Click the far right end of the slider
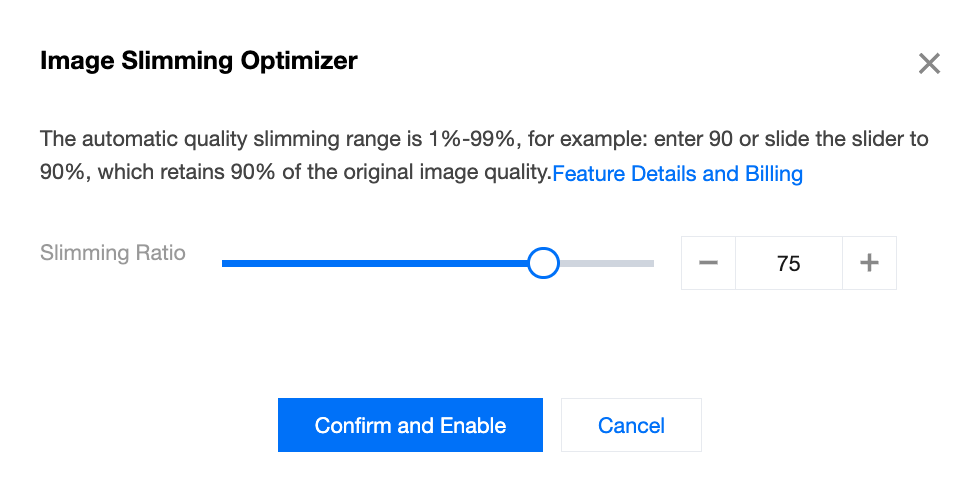Screen dimensions: 980x492 tap(651, 263)
